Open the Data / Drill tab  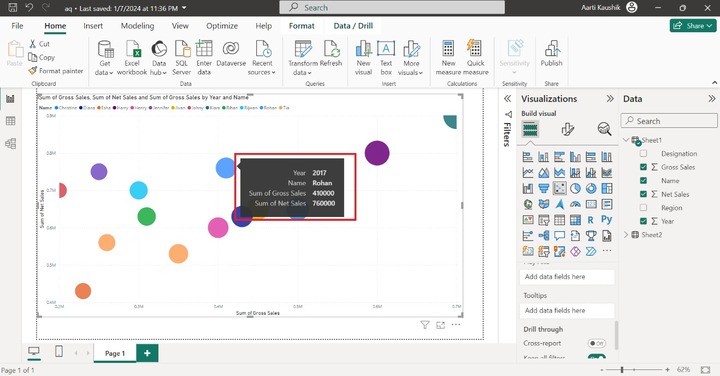coord(353,26)
